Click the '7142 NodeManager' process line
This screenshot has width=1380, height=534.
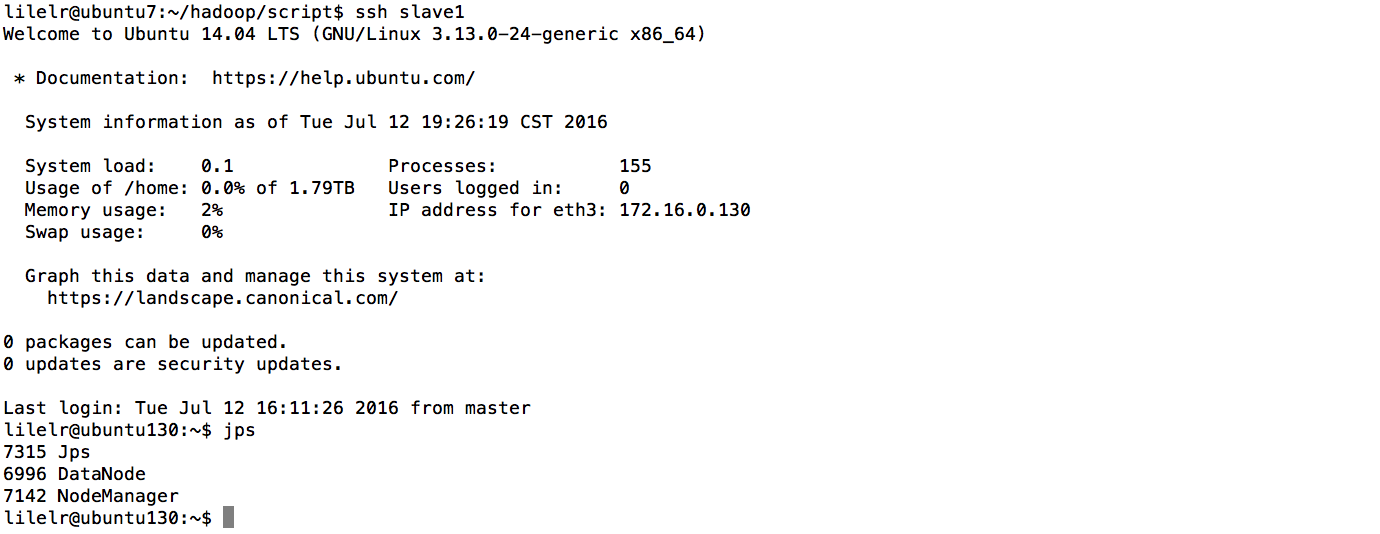[x=91, y=496]
